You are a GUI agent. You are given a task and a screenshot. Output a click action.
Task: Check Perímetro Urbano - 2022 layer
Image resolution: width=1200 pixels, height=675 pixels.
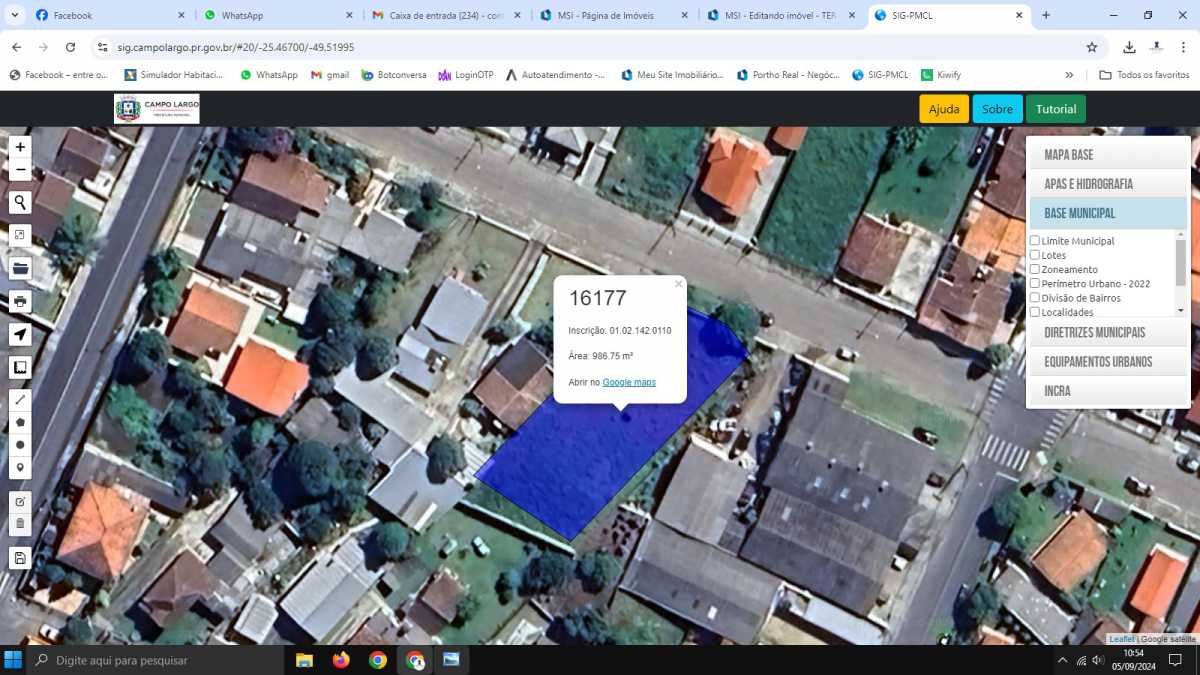[x=1035, y=283]
